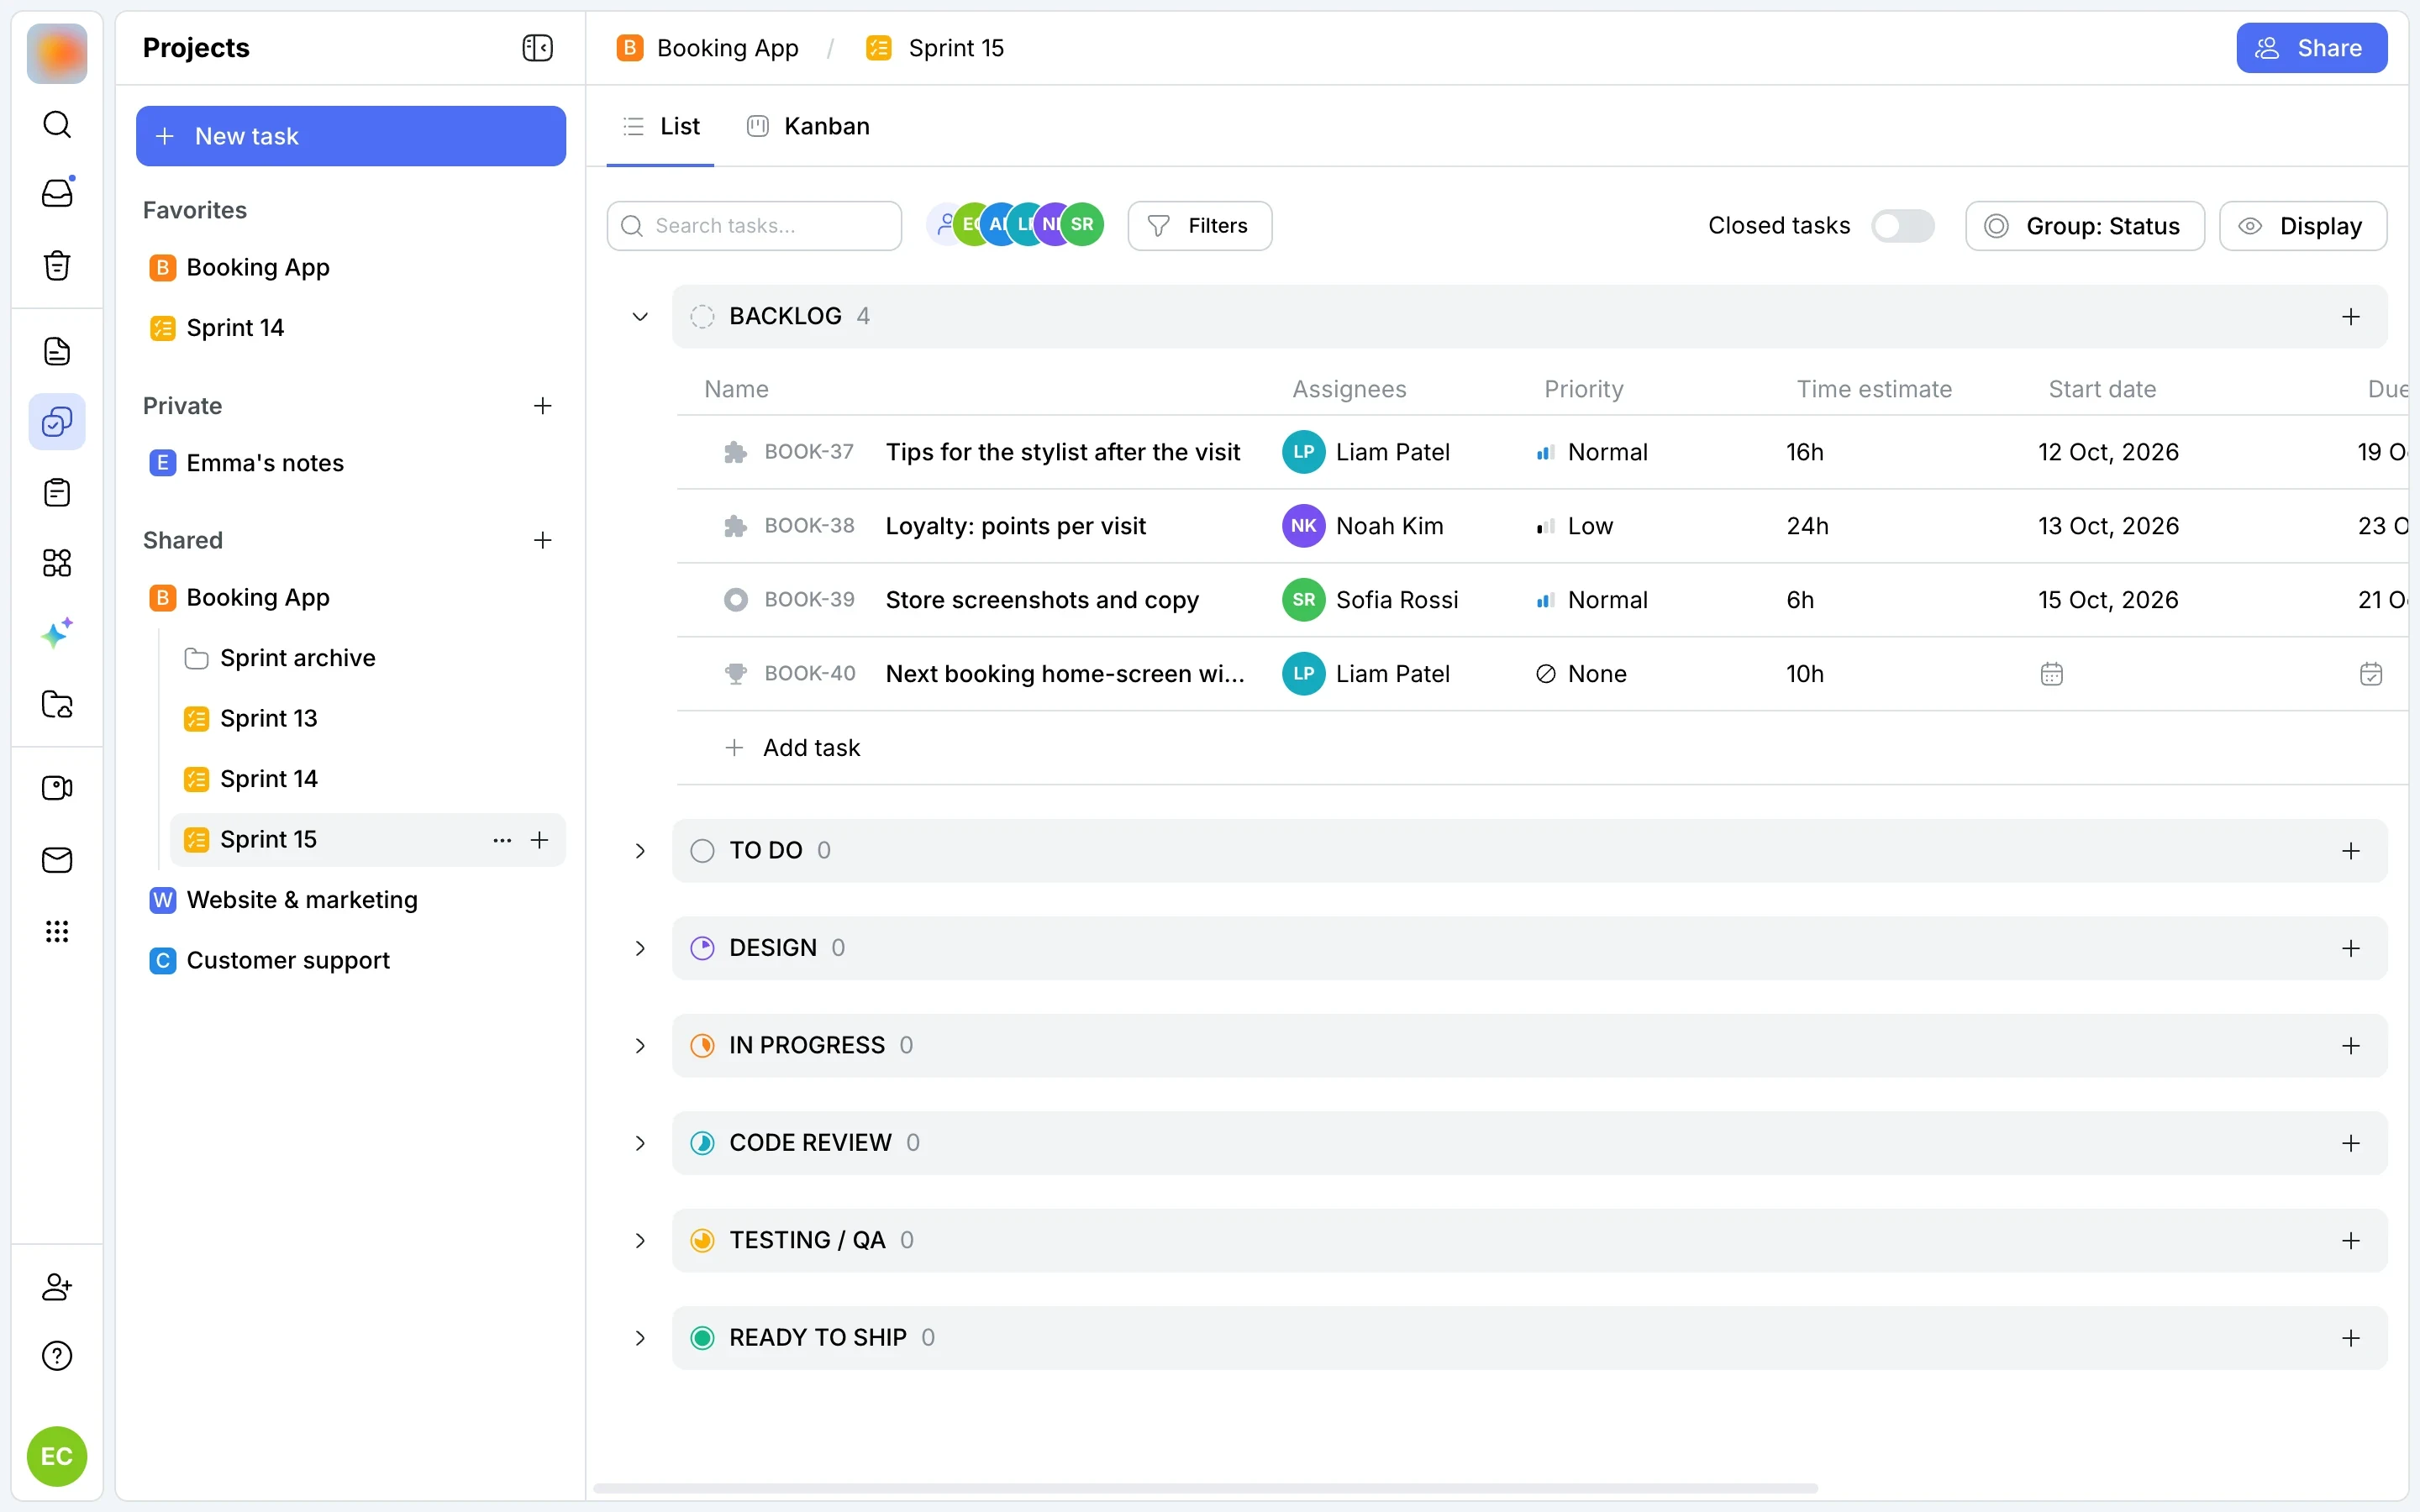Expand the IN PROGRESS group

pyautogui.click(x=640, y=1046)
